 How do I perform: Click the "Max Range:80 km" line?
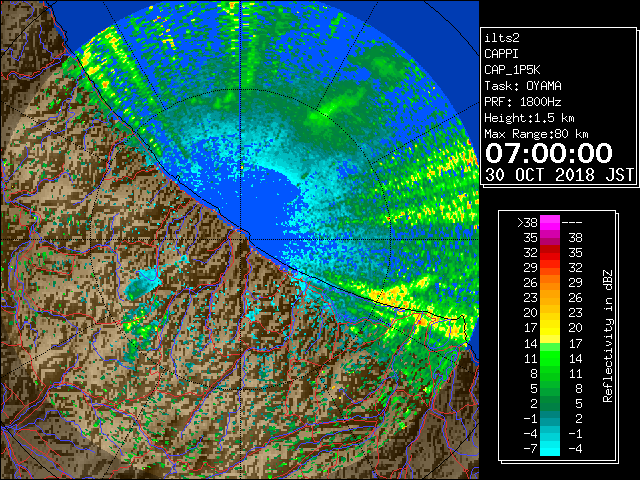[x=536, y=134]
